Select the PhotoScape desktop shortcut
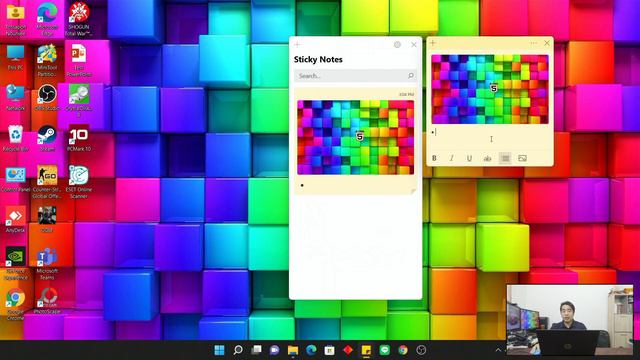 tap(47, 301)
